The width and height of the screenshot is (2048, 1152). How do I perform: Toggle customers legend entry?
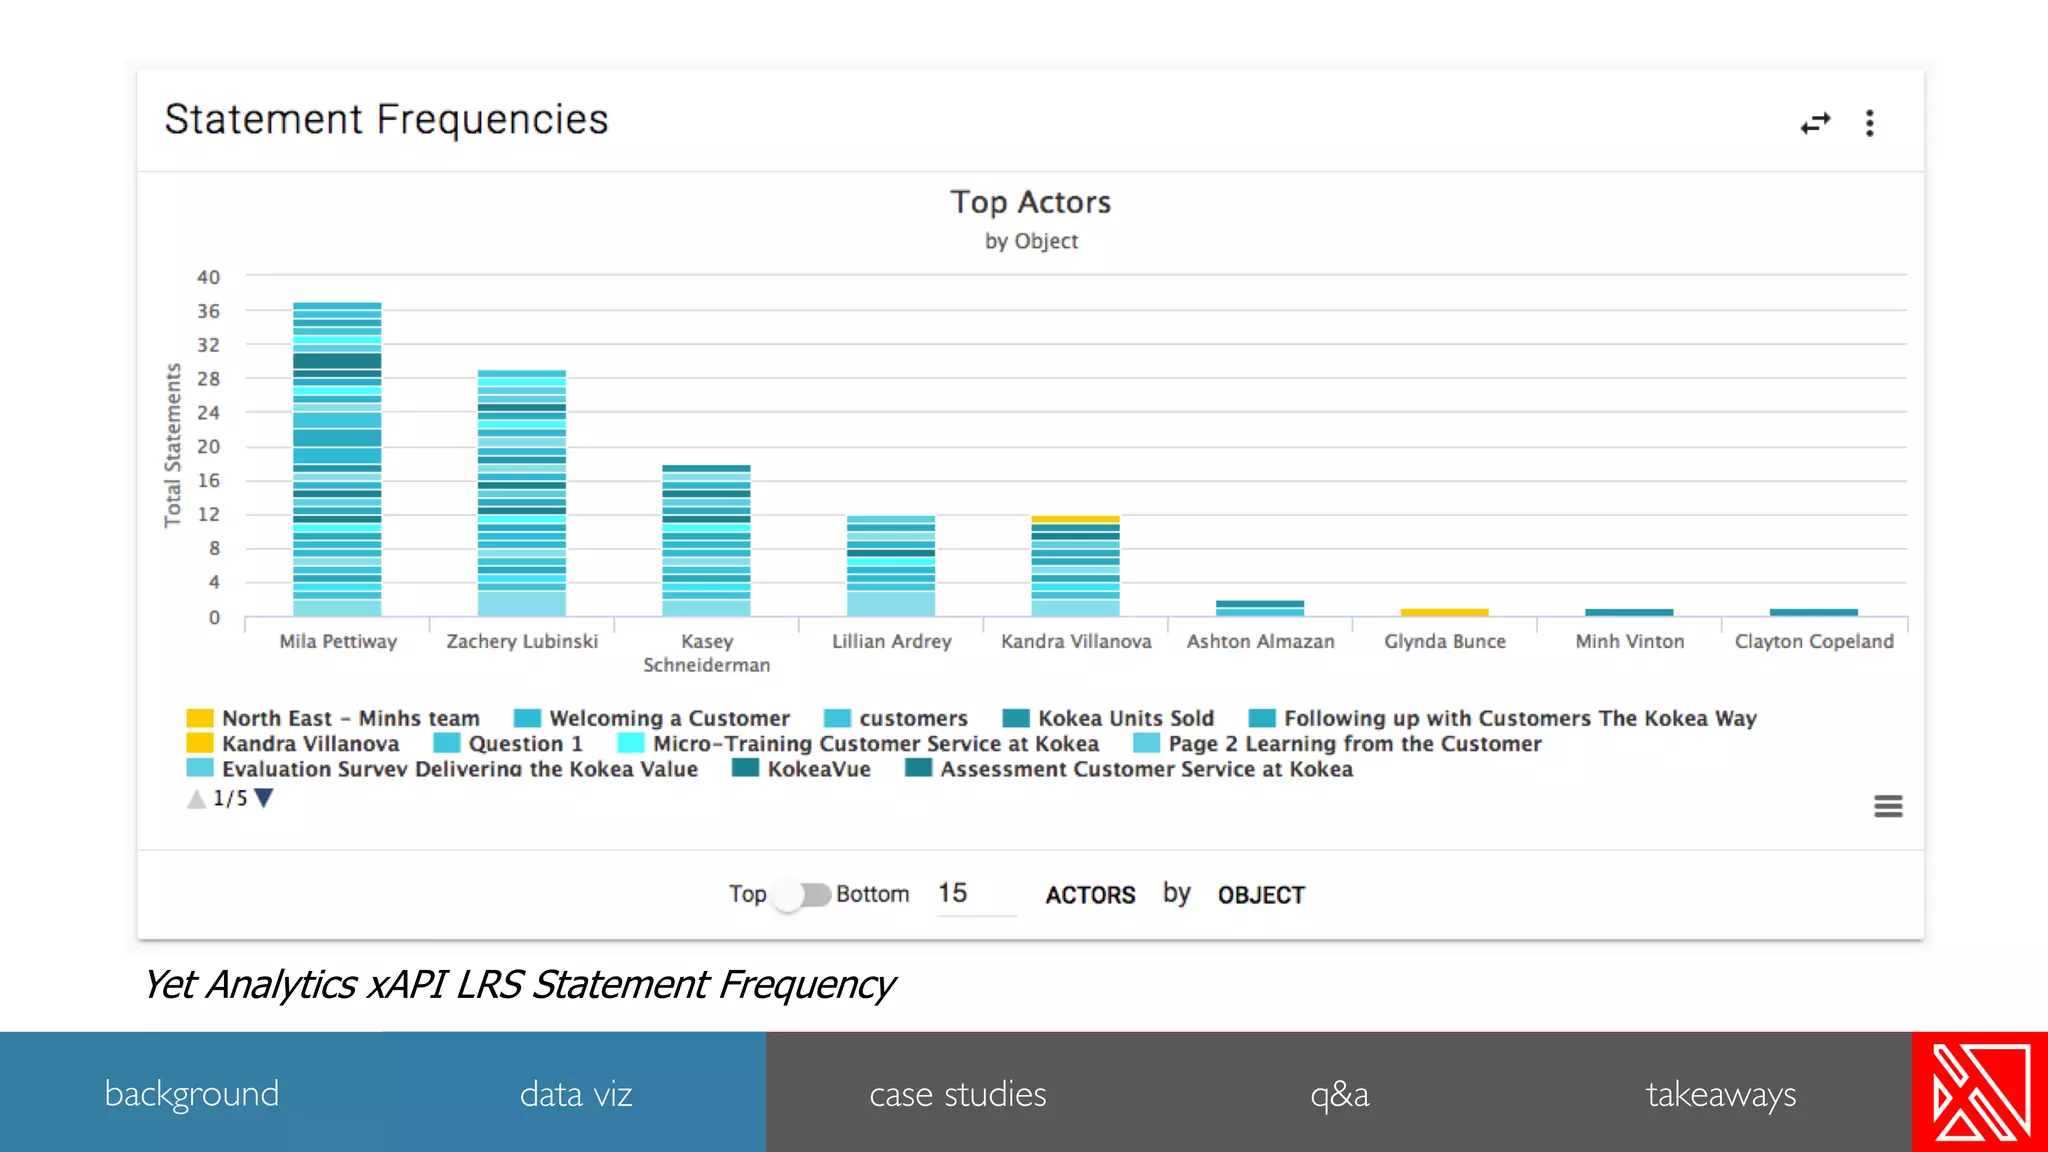[x=896, y=718]
